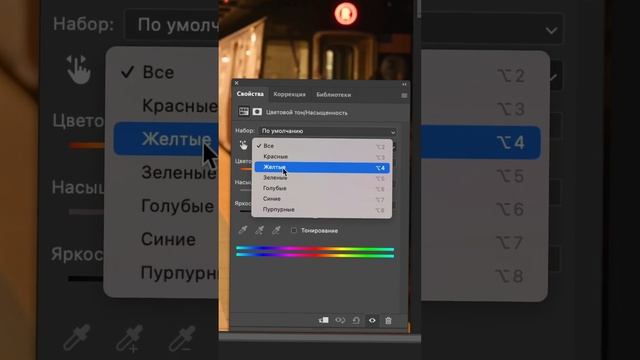Choose Зеленые in the color range menu
This screenshot has width=640, height=360.
(x=322, y=178)
